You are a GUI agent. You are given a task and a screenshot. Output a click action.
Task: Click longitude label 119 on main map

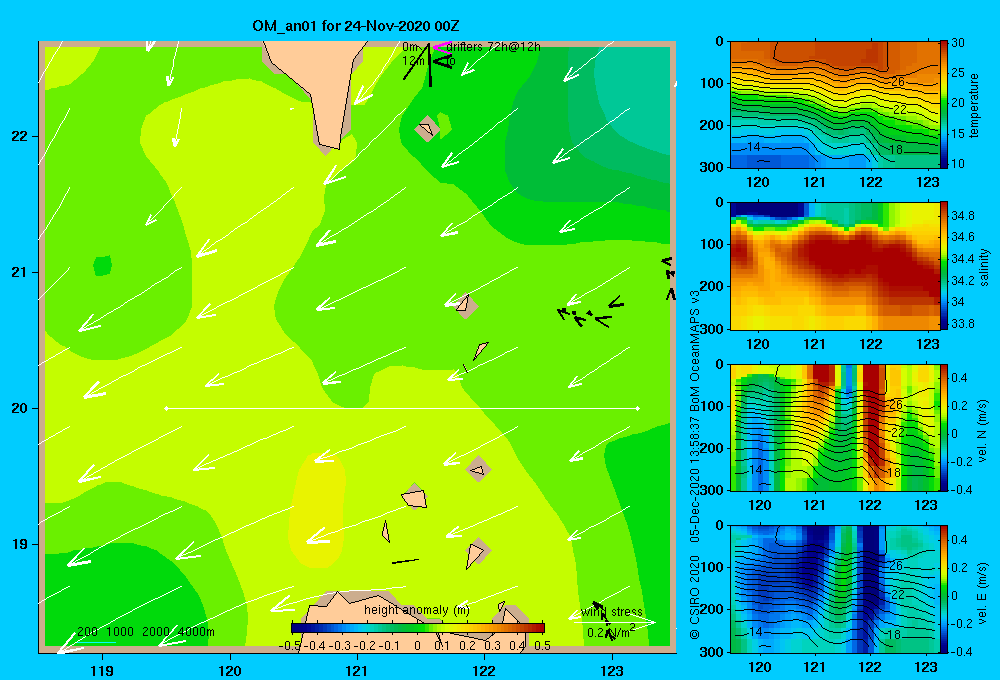(x=102, y=670)
